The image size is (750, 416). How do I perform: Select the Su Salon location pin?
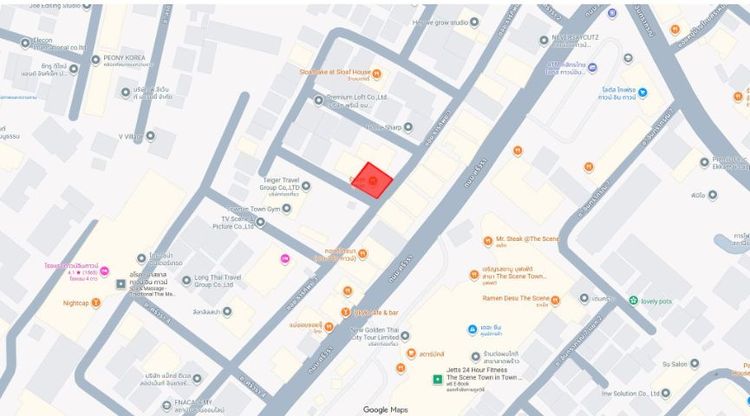click(x=695, y=363)
